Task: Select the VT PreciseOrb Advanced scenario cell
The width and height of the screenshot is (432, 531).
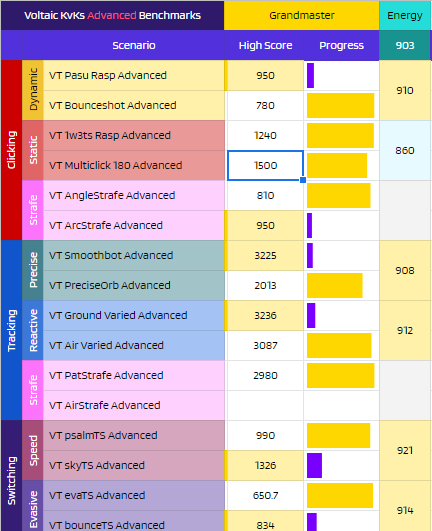Action: (134, 285)
